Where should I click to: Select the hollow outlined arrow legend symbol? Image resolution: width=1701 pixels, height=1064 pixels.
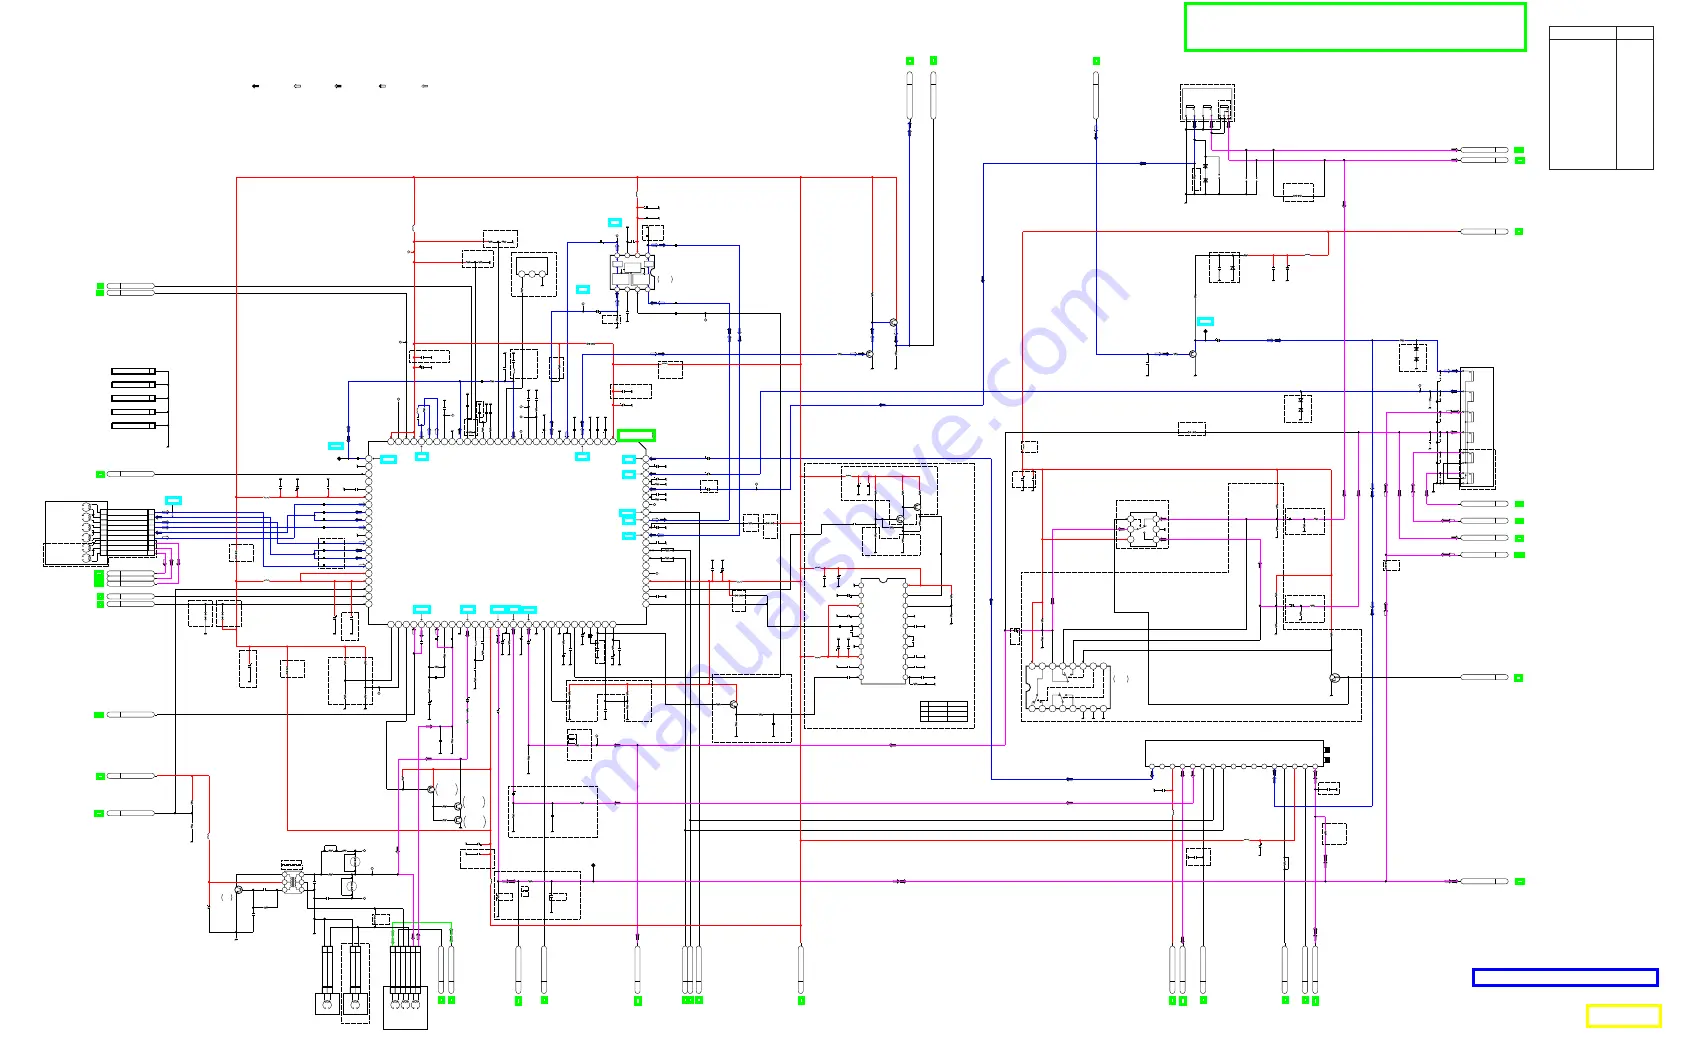click(x=297, y=86)
